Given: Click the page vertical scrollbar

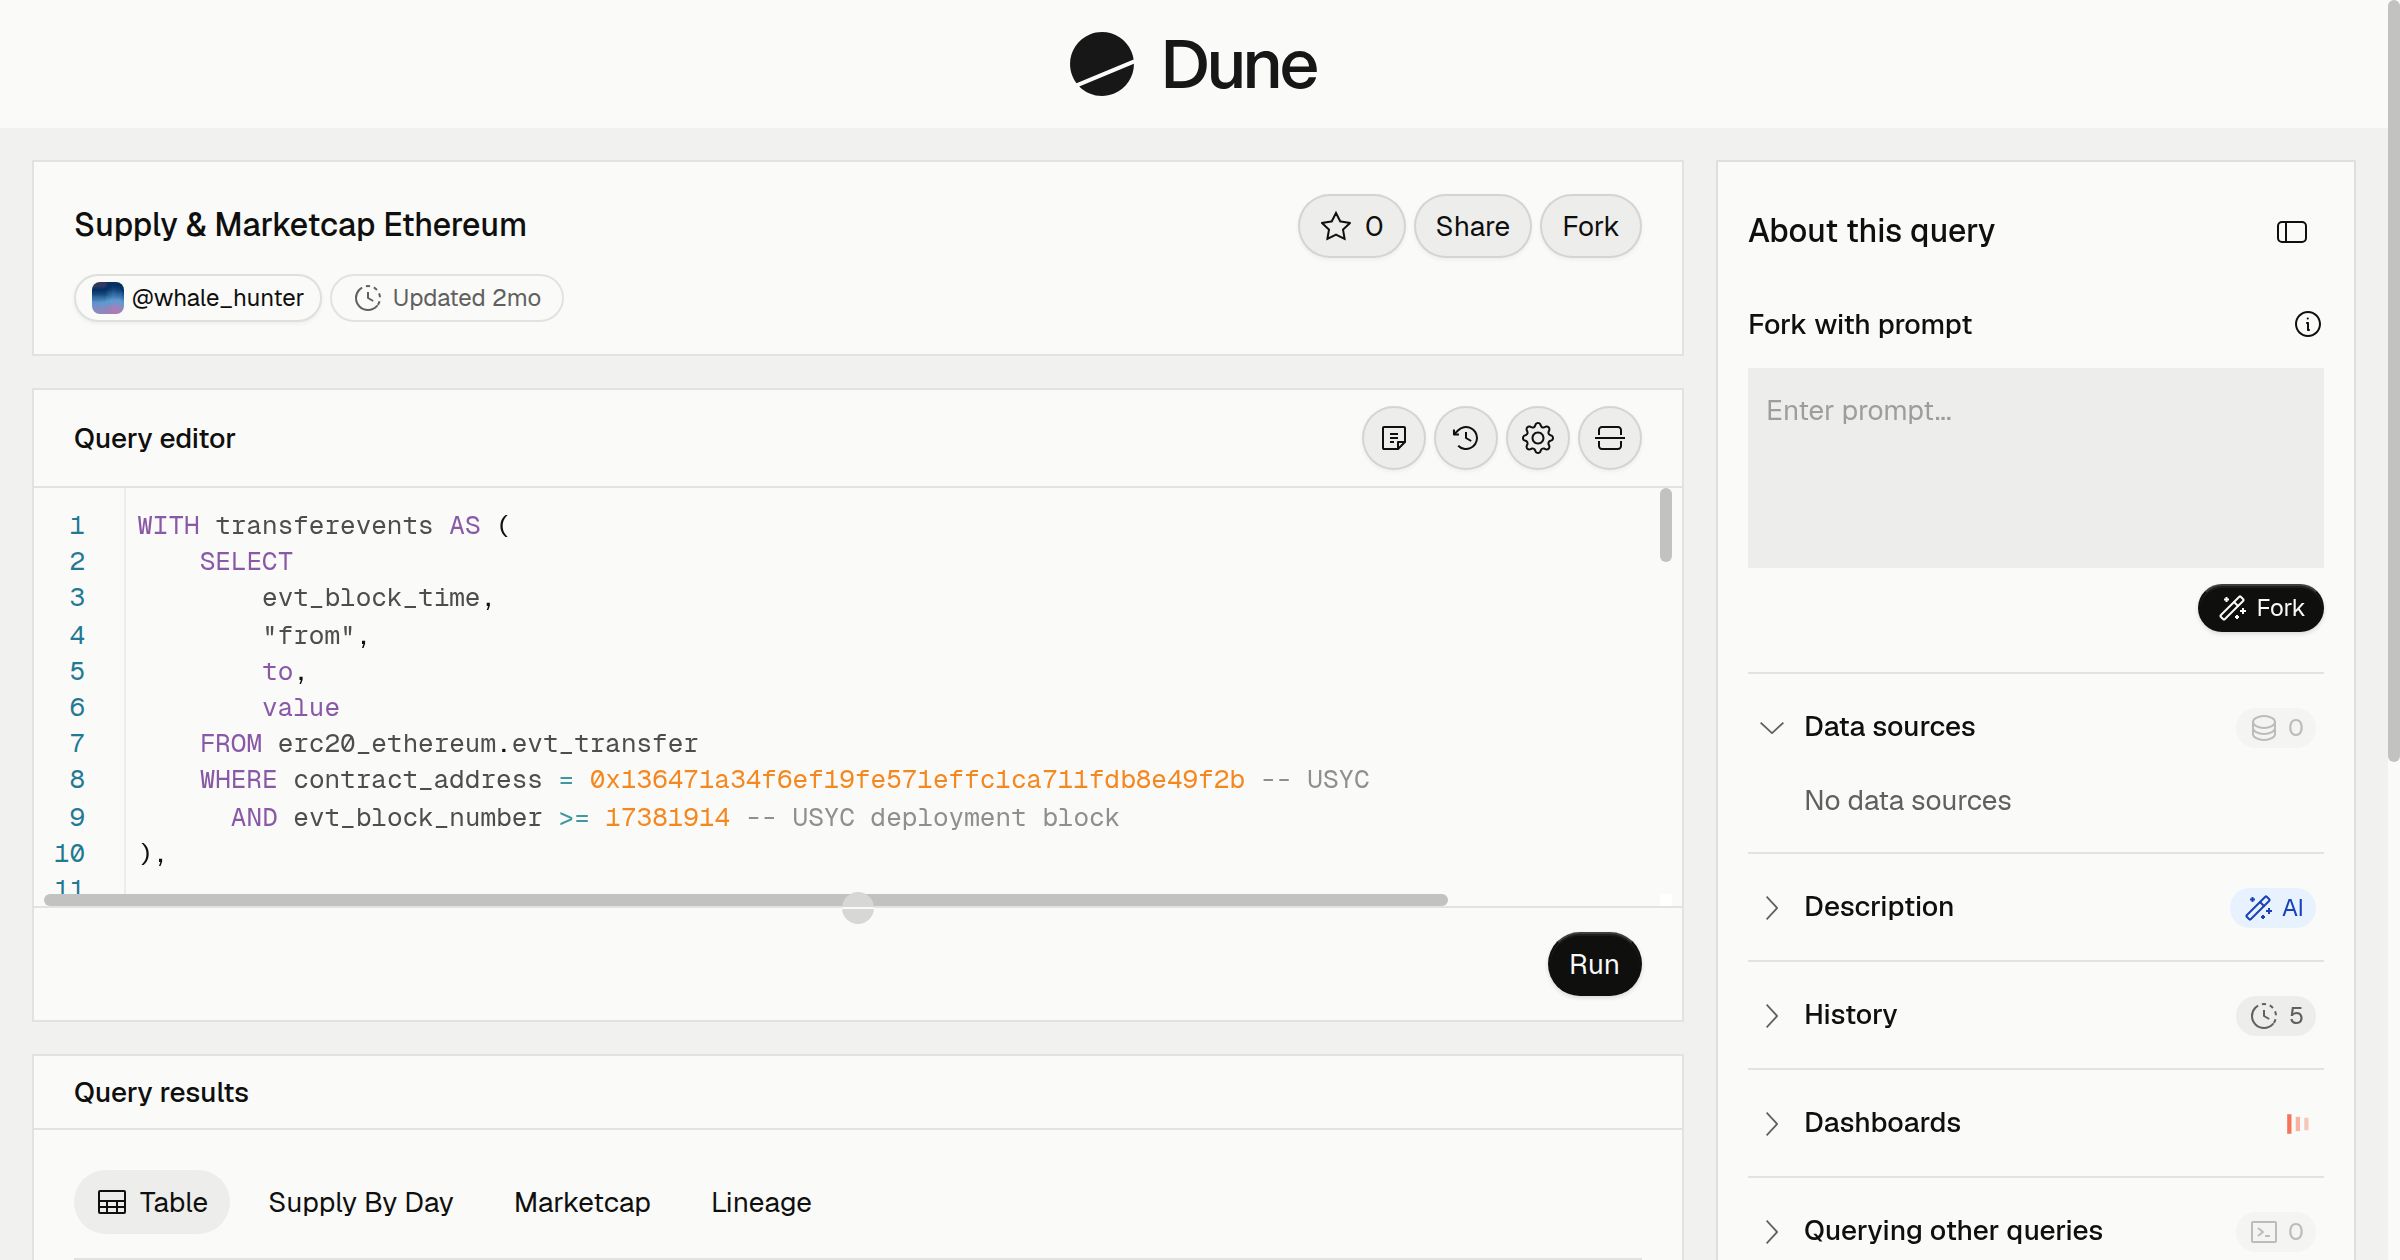Looking at the screenshot, I should point(2393,380).
